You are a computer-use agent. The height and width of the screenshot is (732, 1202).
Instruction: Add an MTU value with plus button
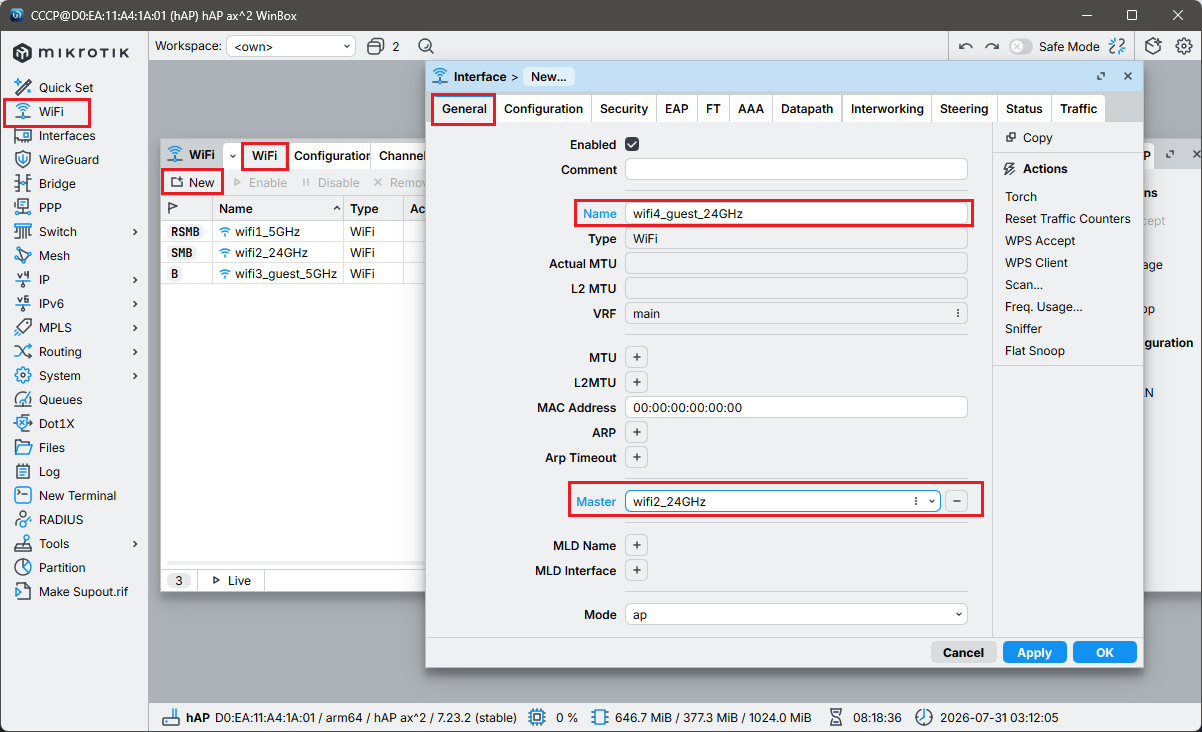click(x=636, y=357)
